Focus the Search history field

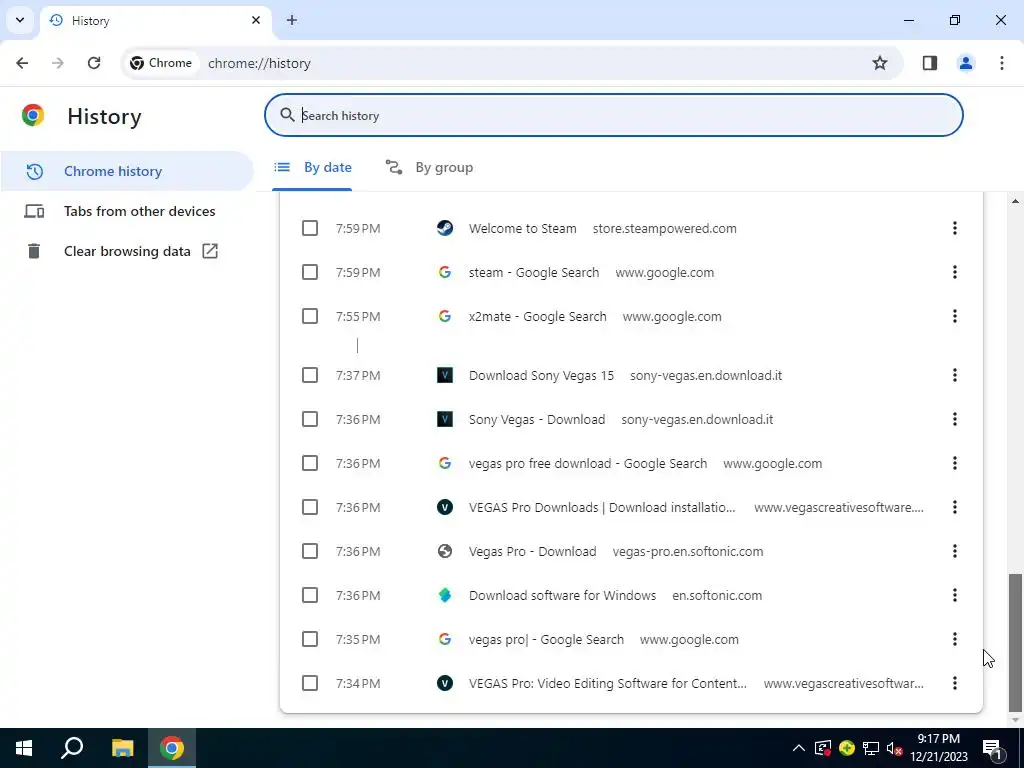click(x=613, y=115)
